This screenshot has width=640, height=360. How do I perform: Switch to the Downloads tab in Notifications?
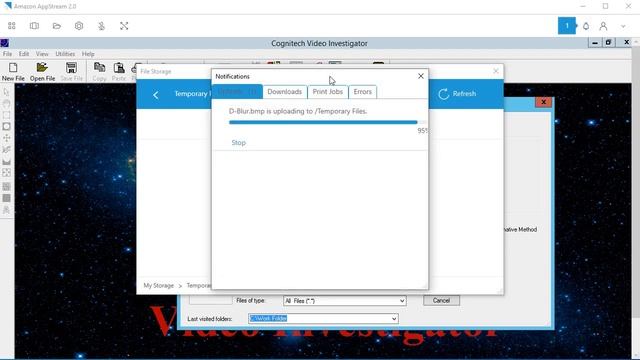(284, 92)
